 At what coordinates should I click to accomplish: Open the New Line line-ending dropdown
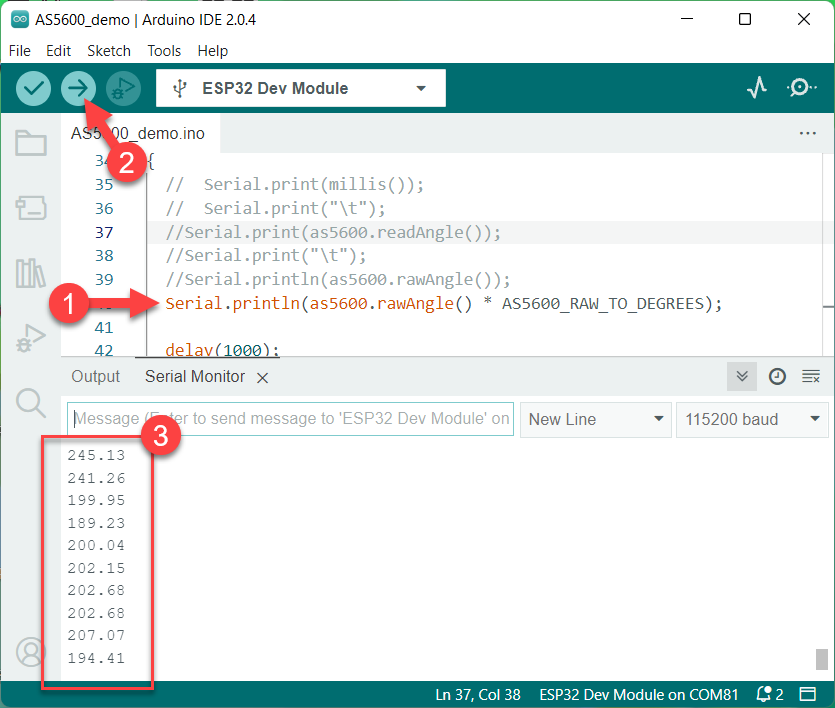(595, 419)
